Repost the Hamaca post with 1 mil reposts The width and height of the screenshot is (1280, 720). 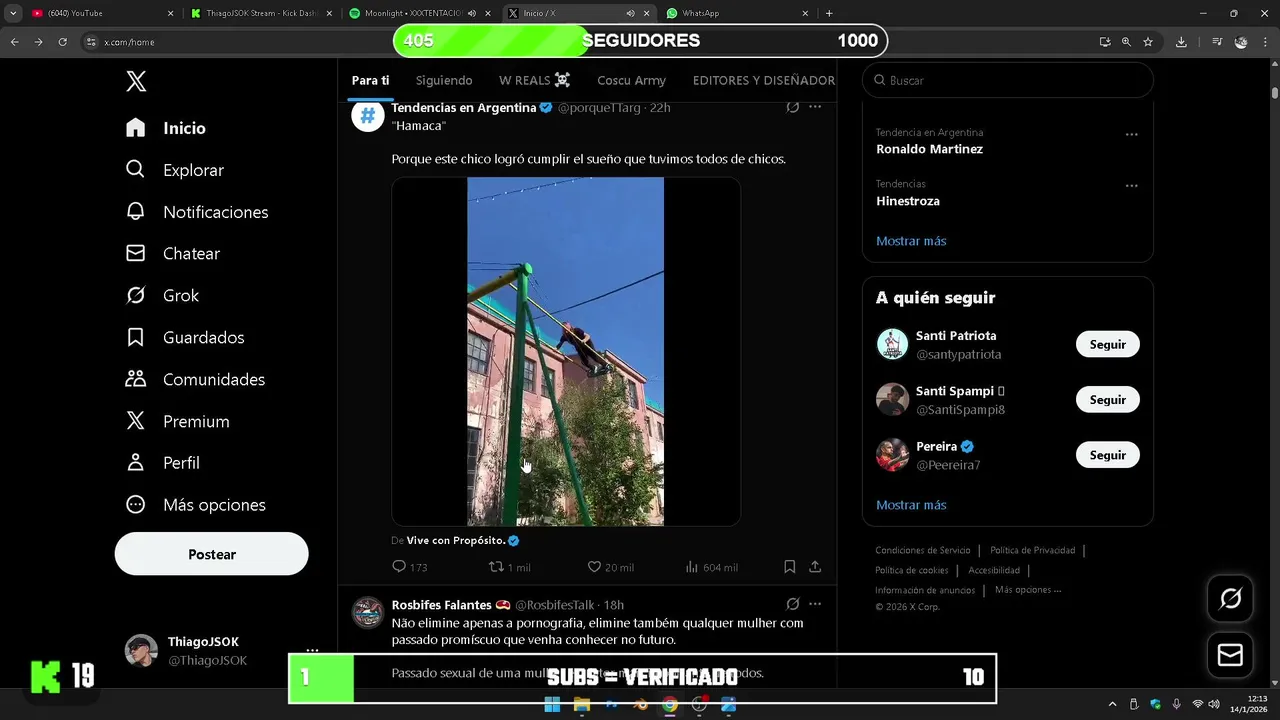509,567
